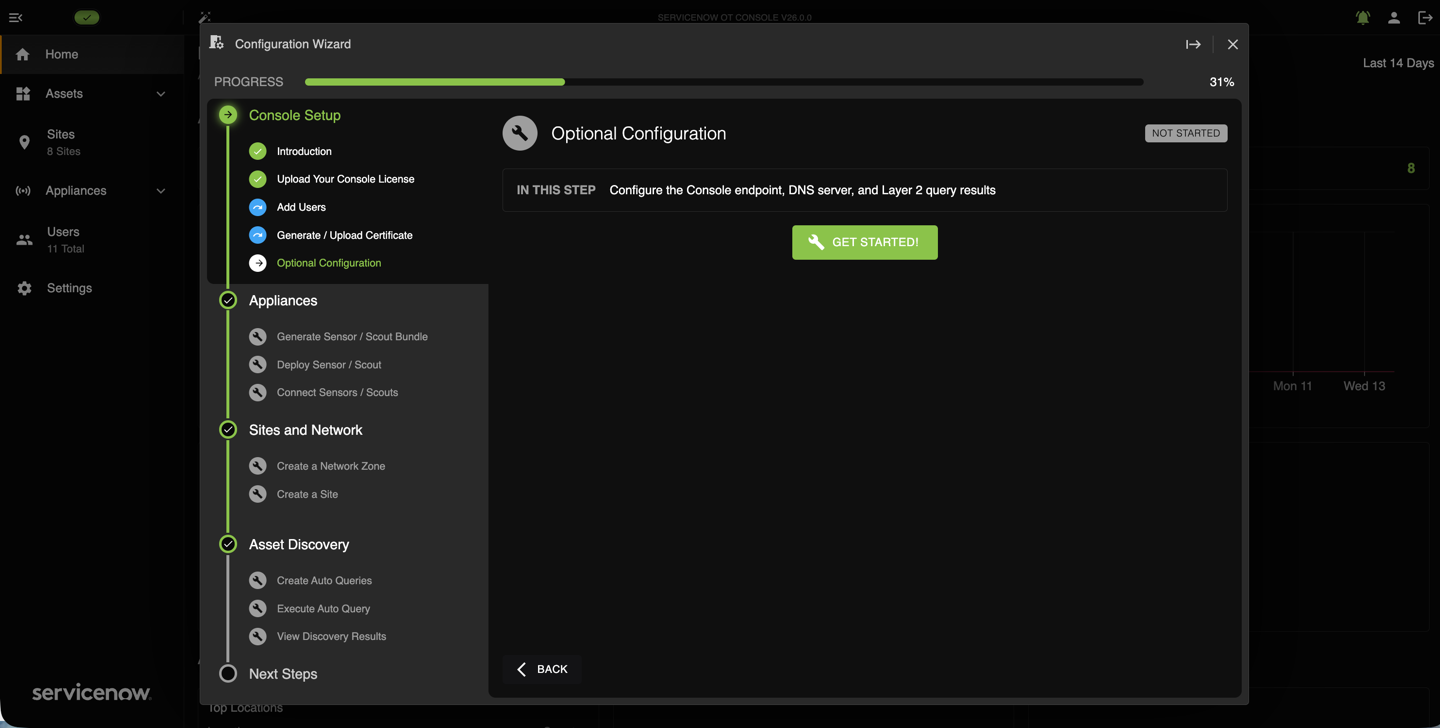The width and height of the screenshot is (1440, 728).
Task: Open Users menu item
Action: (92, 240)
